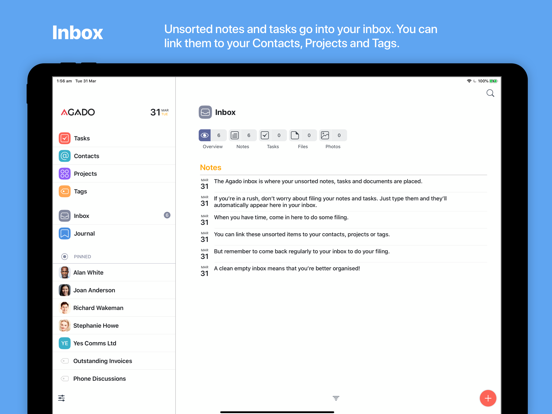Open the Tasks section icon
Image resolution: width=552 pixels, height=414 pixels.
[x=65, y=138]
